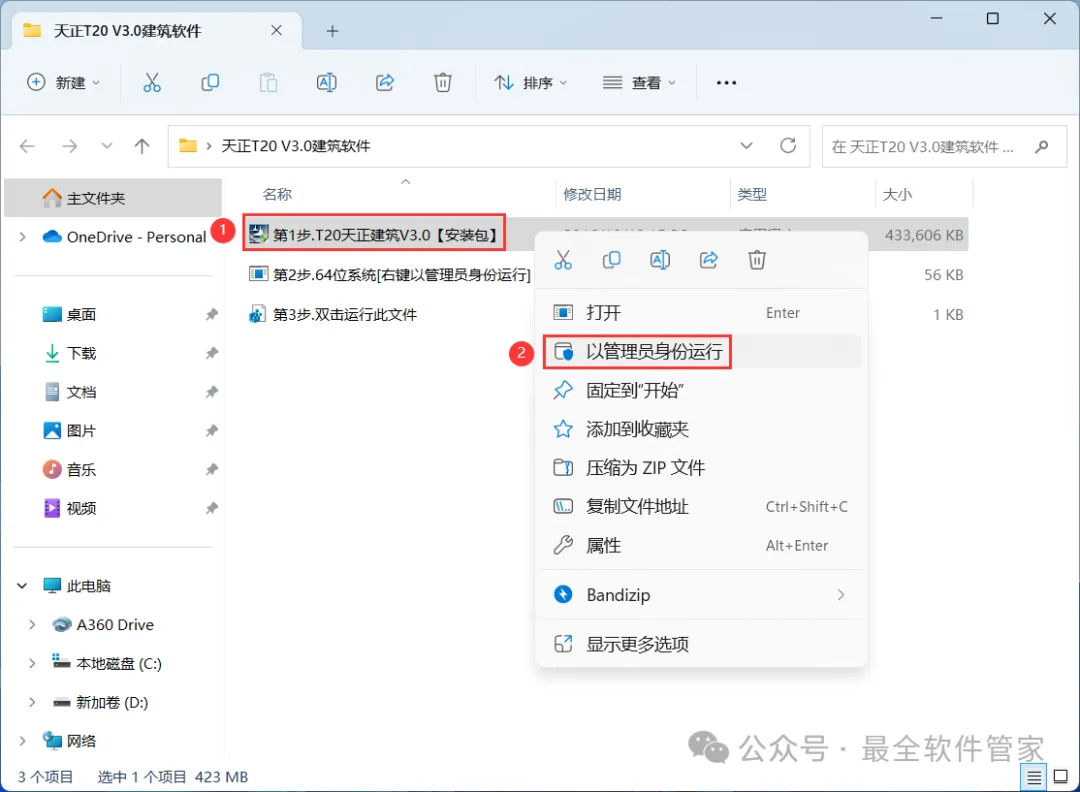Image resolution: width=1080 pixels, height=792 pixels.
Task: Open 文档 in quick access
Action: [81, 393]
